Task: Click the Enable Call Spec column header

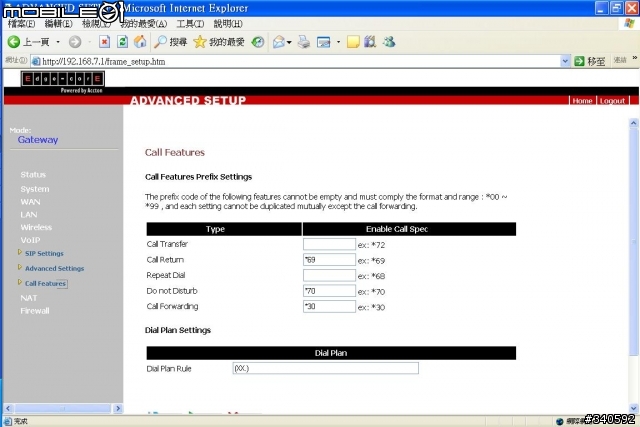Action: (x=409, y=229)
